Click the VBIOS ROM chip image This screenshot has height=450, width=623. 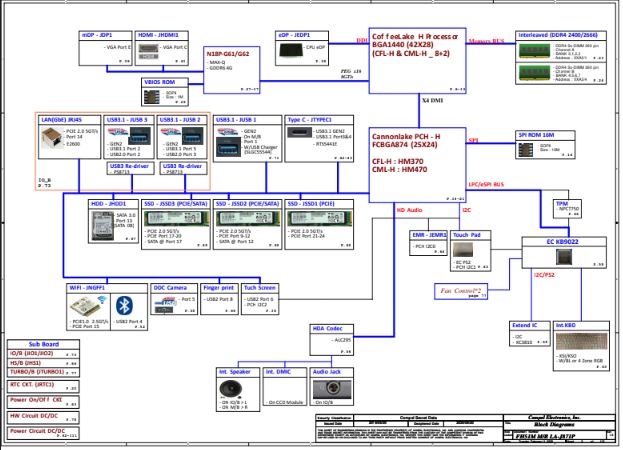(x=151, y=97)
